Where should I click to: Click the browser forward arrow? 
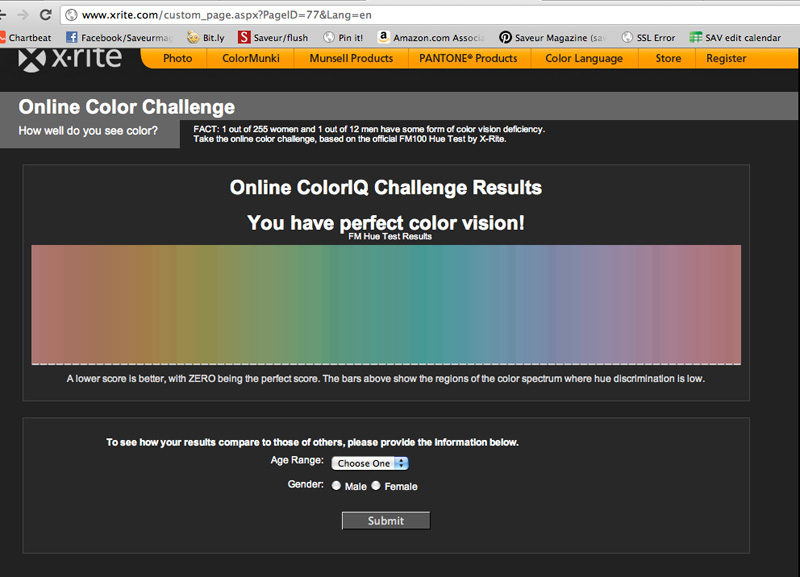click(22, 15)
